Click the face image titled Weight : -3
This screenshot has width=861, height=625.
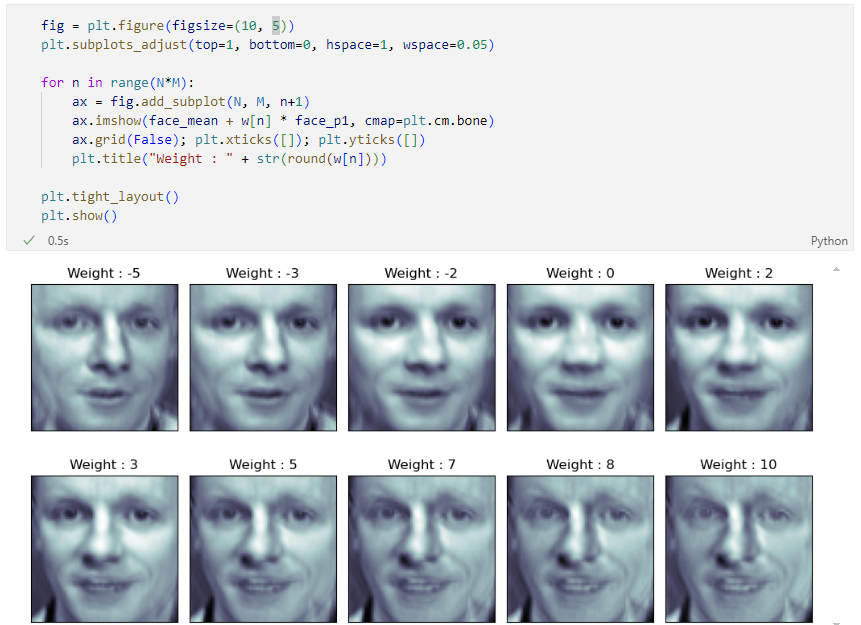click(x=264, y=358)
